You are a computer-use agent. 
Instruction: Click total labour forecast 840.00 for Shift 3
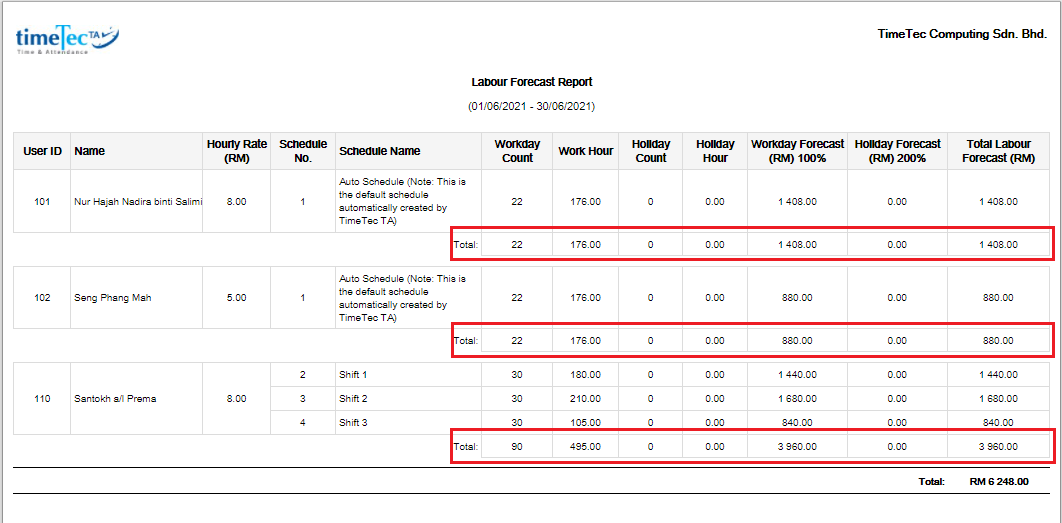998,423
